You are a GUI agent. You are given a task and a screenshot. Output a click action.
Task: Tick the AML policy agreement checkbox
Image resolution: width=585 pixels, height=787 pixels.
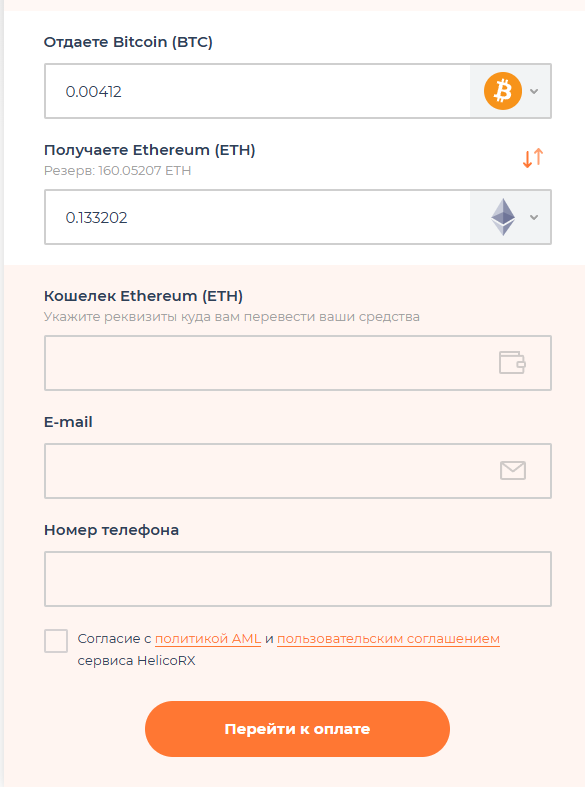pyautogui.click(x=56, y=641)
